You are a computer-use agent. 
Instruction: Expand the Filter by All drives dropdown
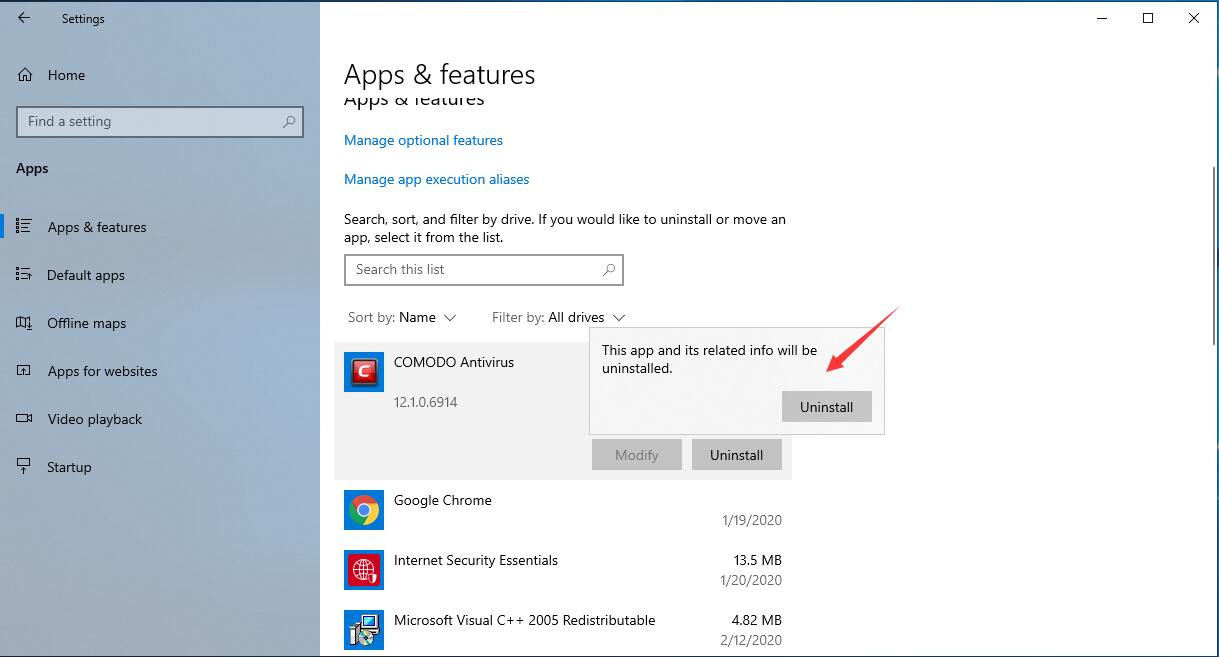click(559, 317)
